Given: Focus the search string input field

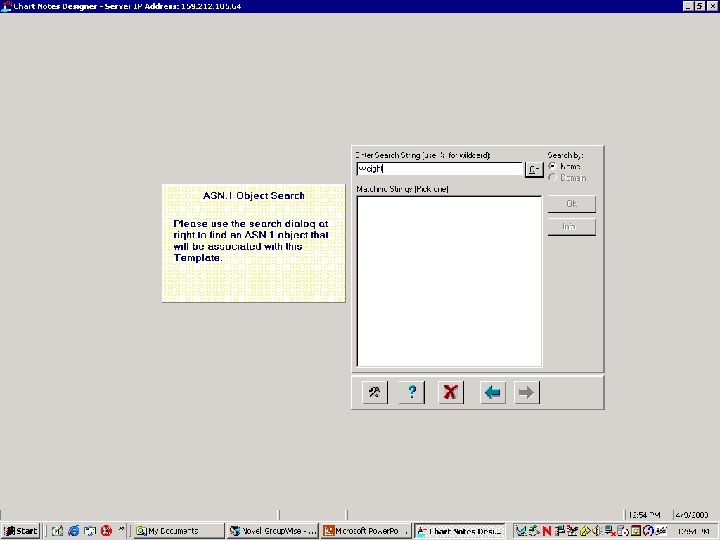Looking at the screenshot, I should [439, 169].
